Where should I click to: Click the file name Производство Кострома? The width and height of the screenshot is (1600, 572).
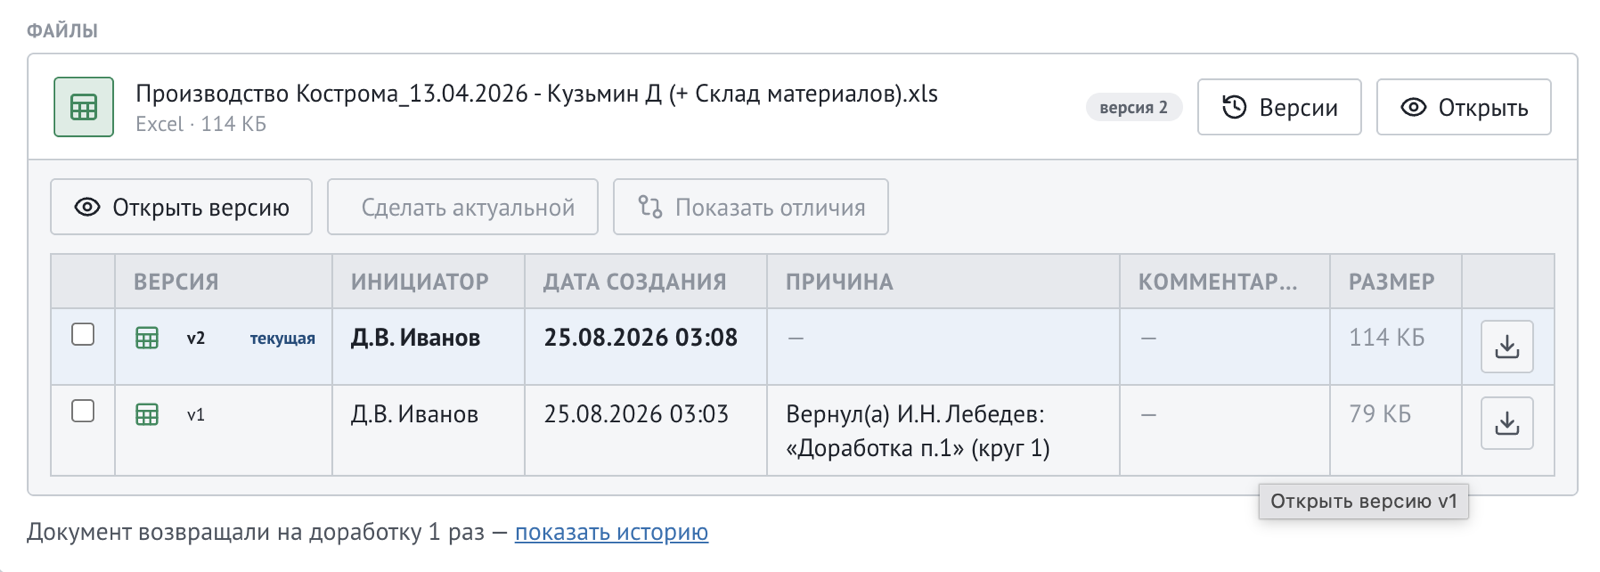click(537, 94)
